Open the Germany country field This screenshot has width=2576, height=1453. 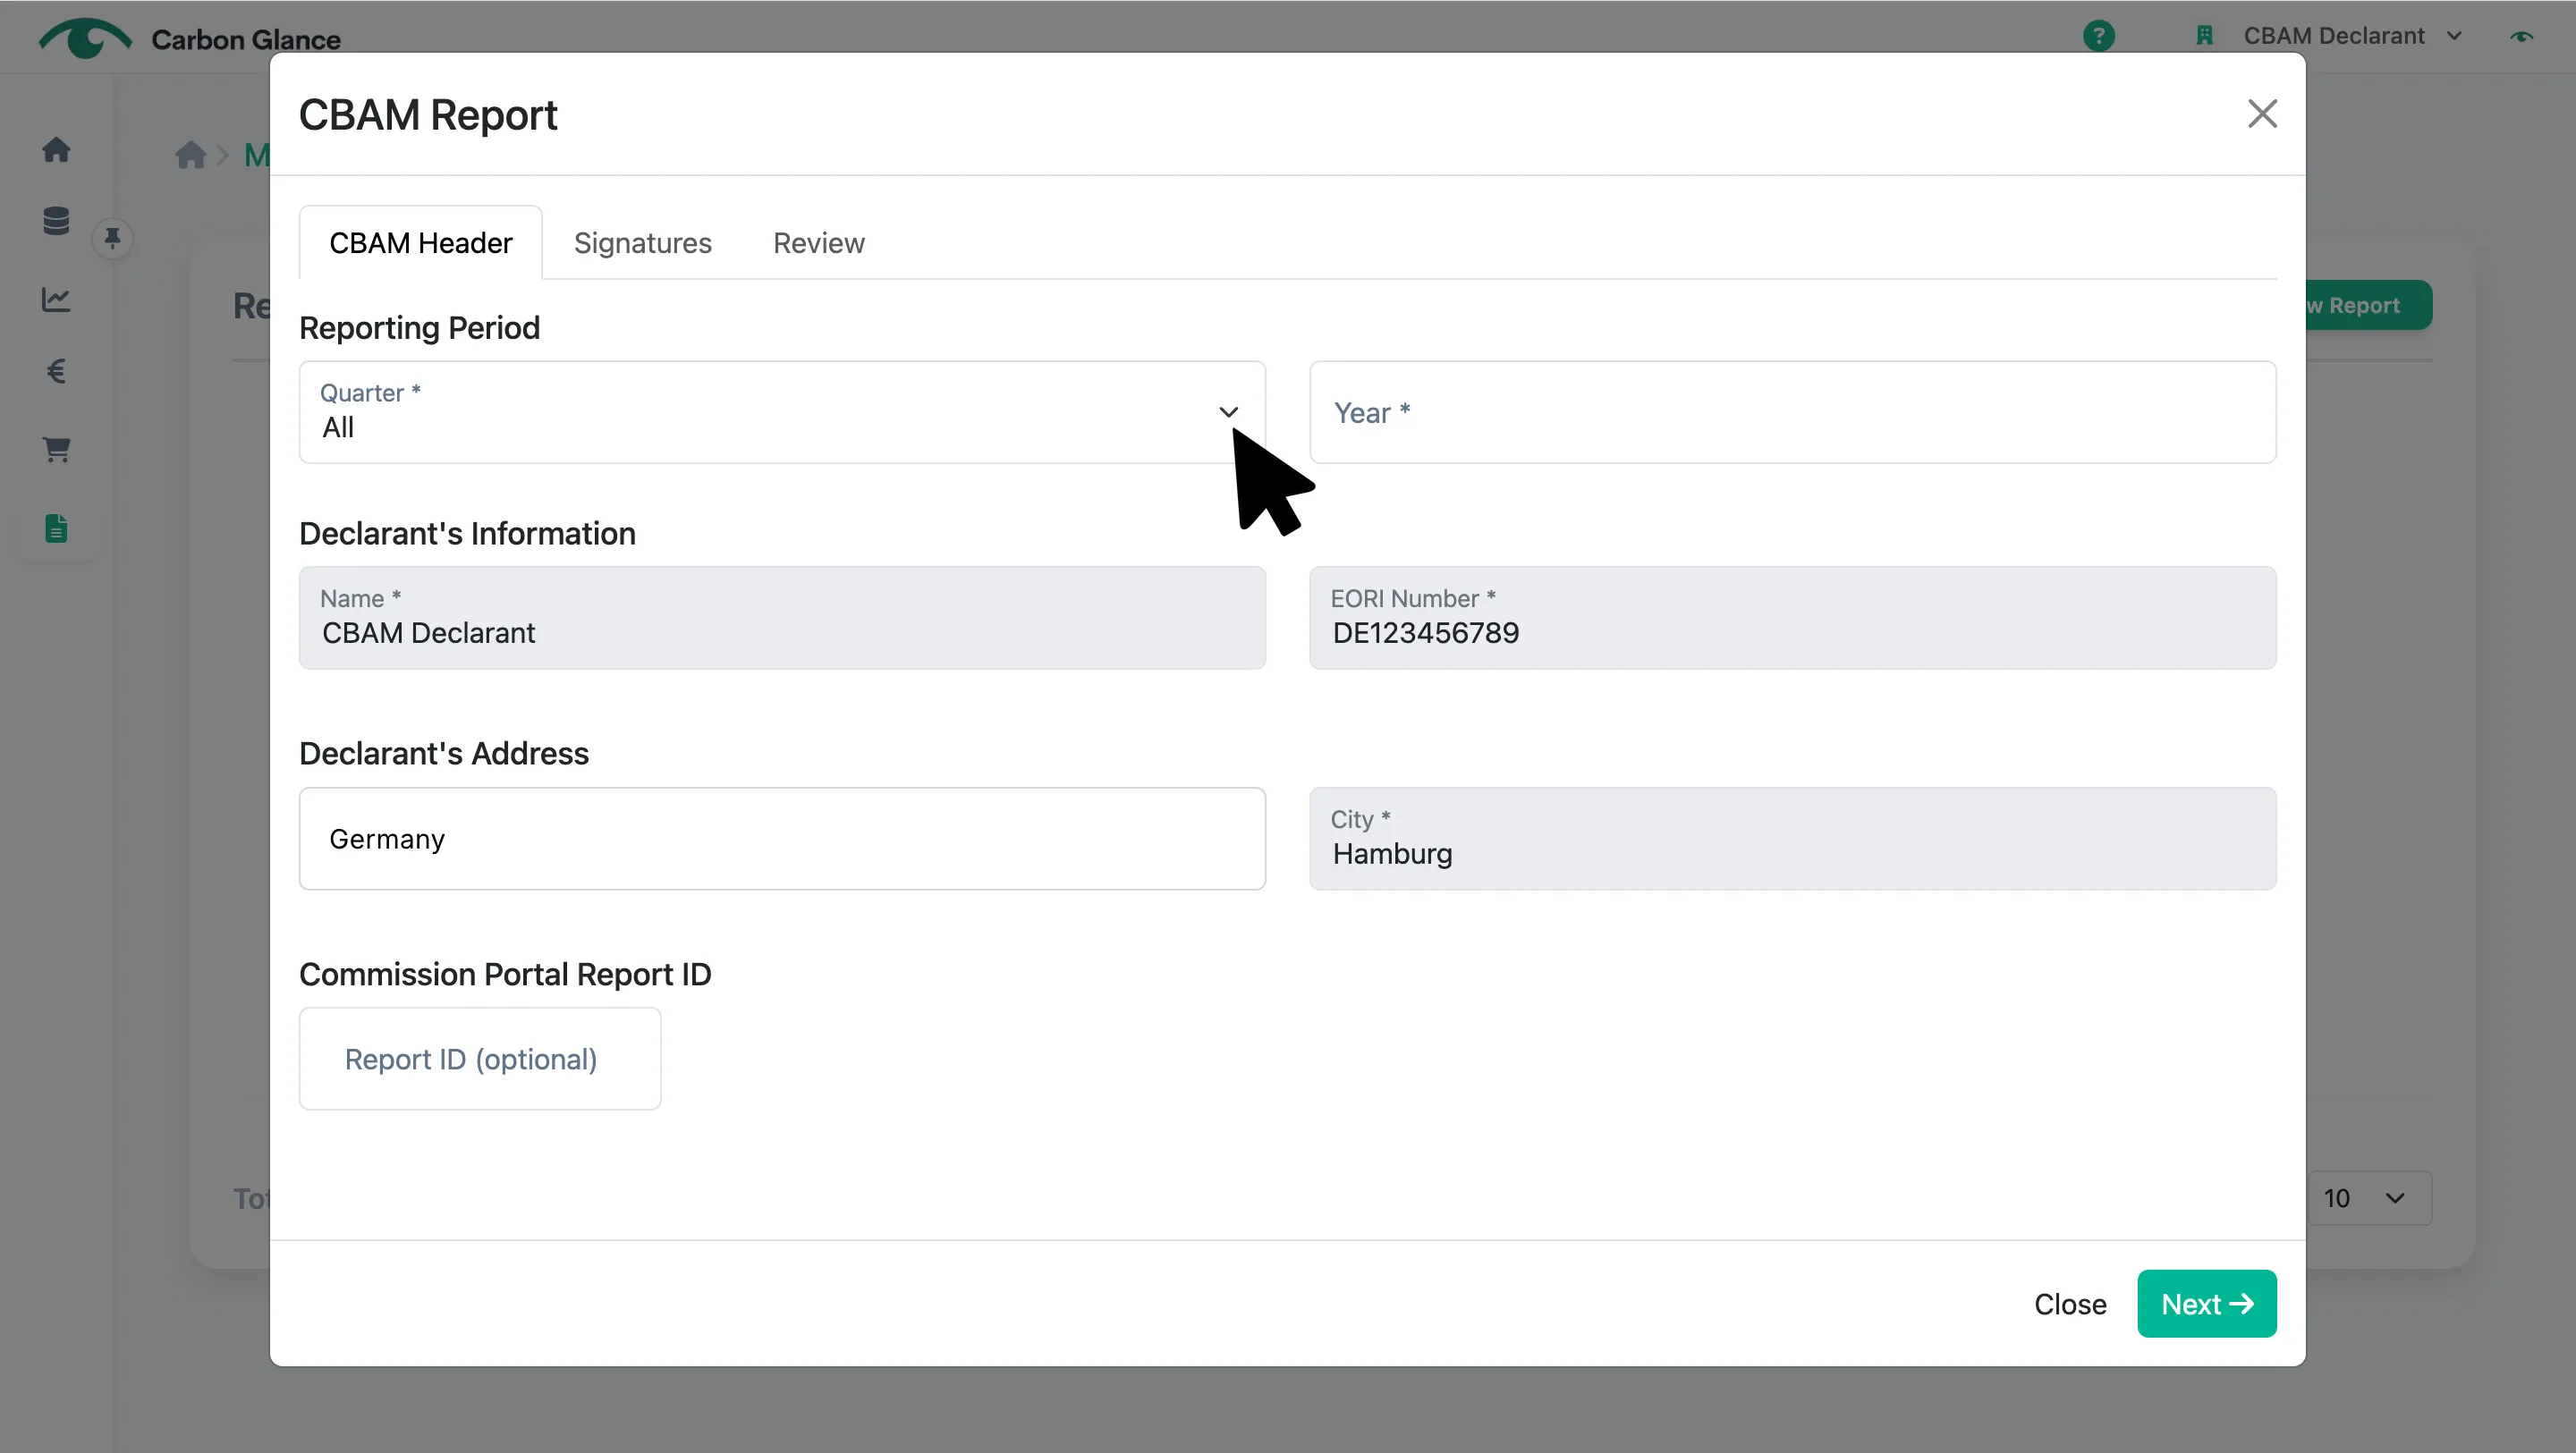click(782, 838)
